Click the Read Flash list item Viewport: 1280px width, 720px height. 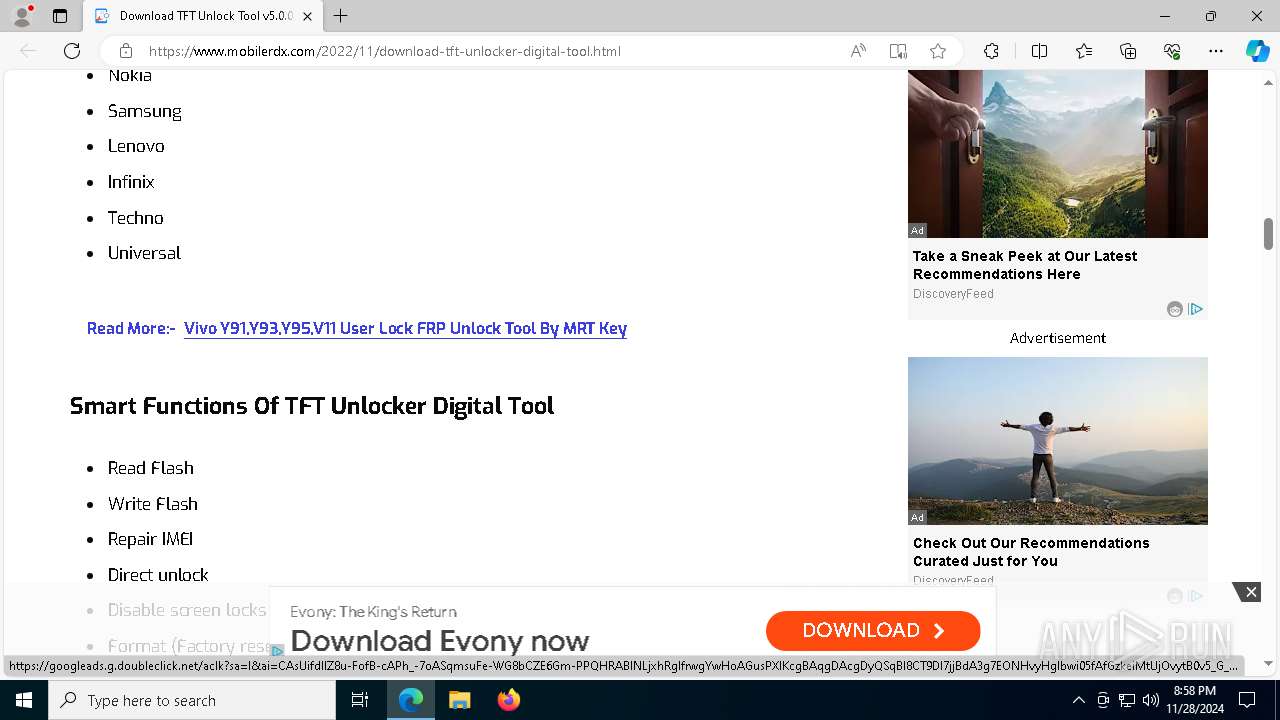(151, 468)
